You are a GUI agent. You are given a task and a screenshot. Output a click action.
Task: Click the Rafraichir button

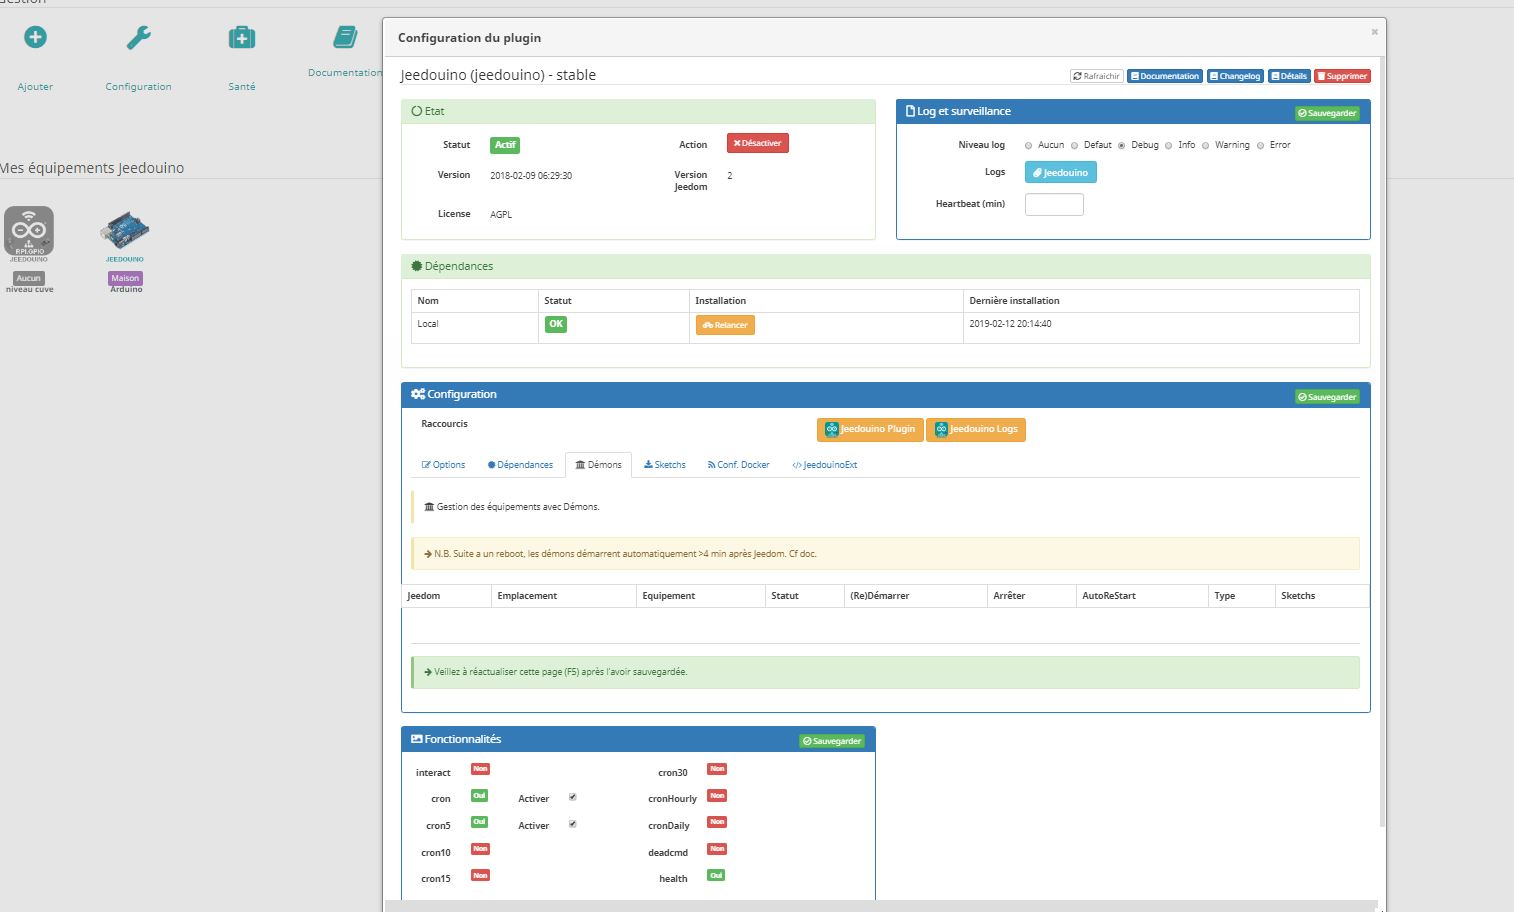point(1096,76)
